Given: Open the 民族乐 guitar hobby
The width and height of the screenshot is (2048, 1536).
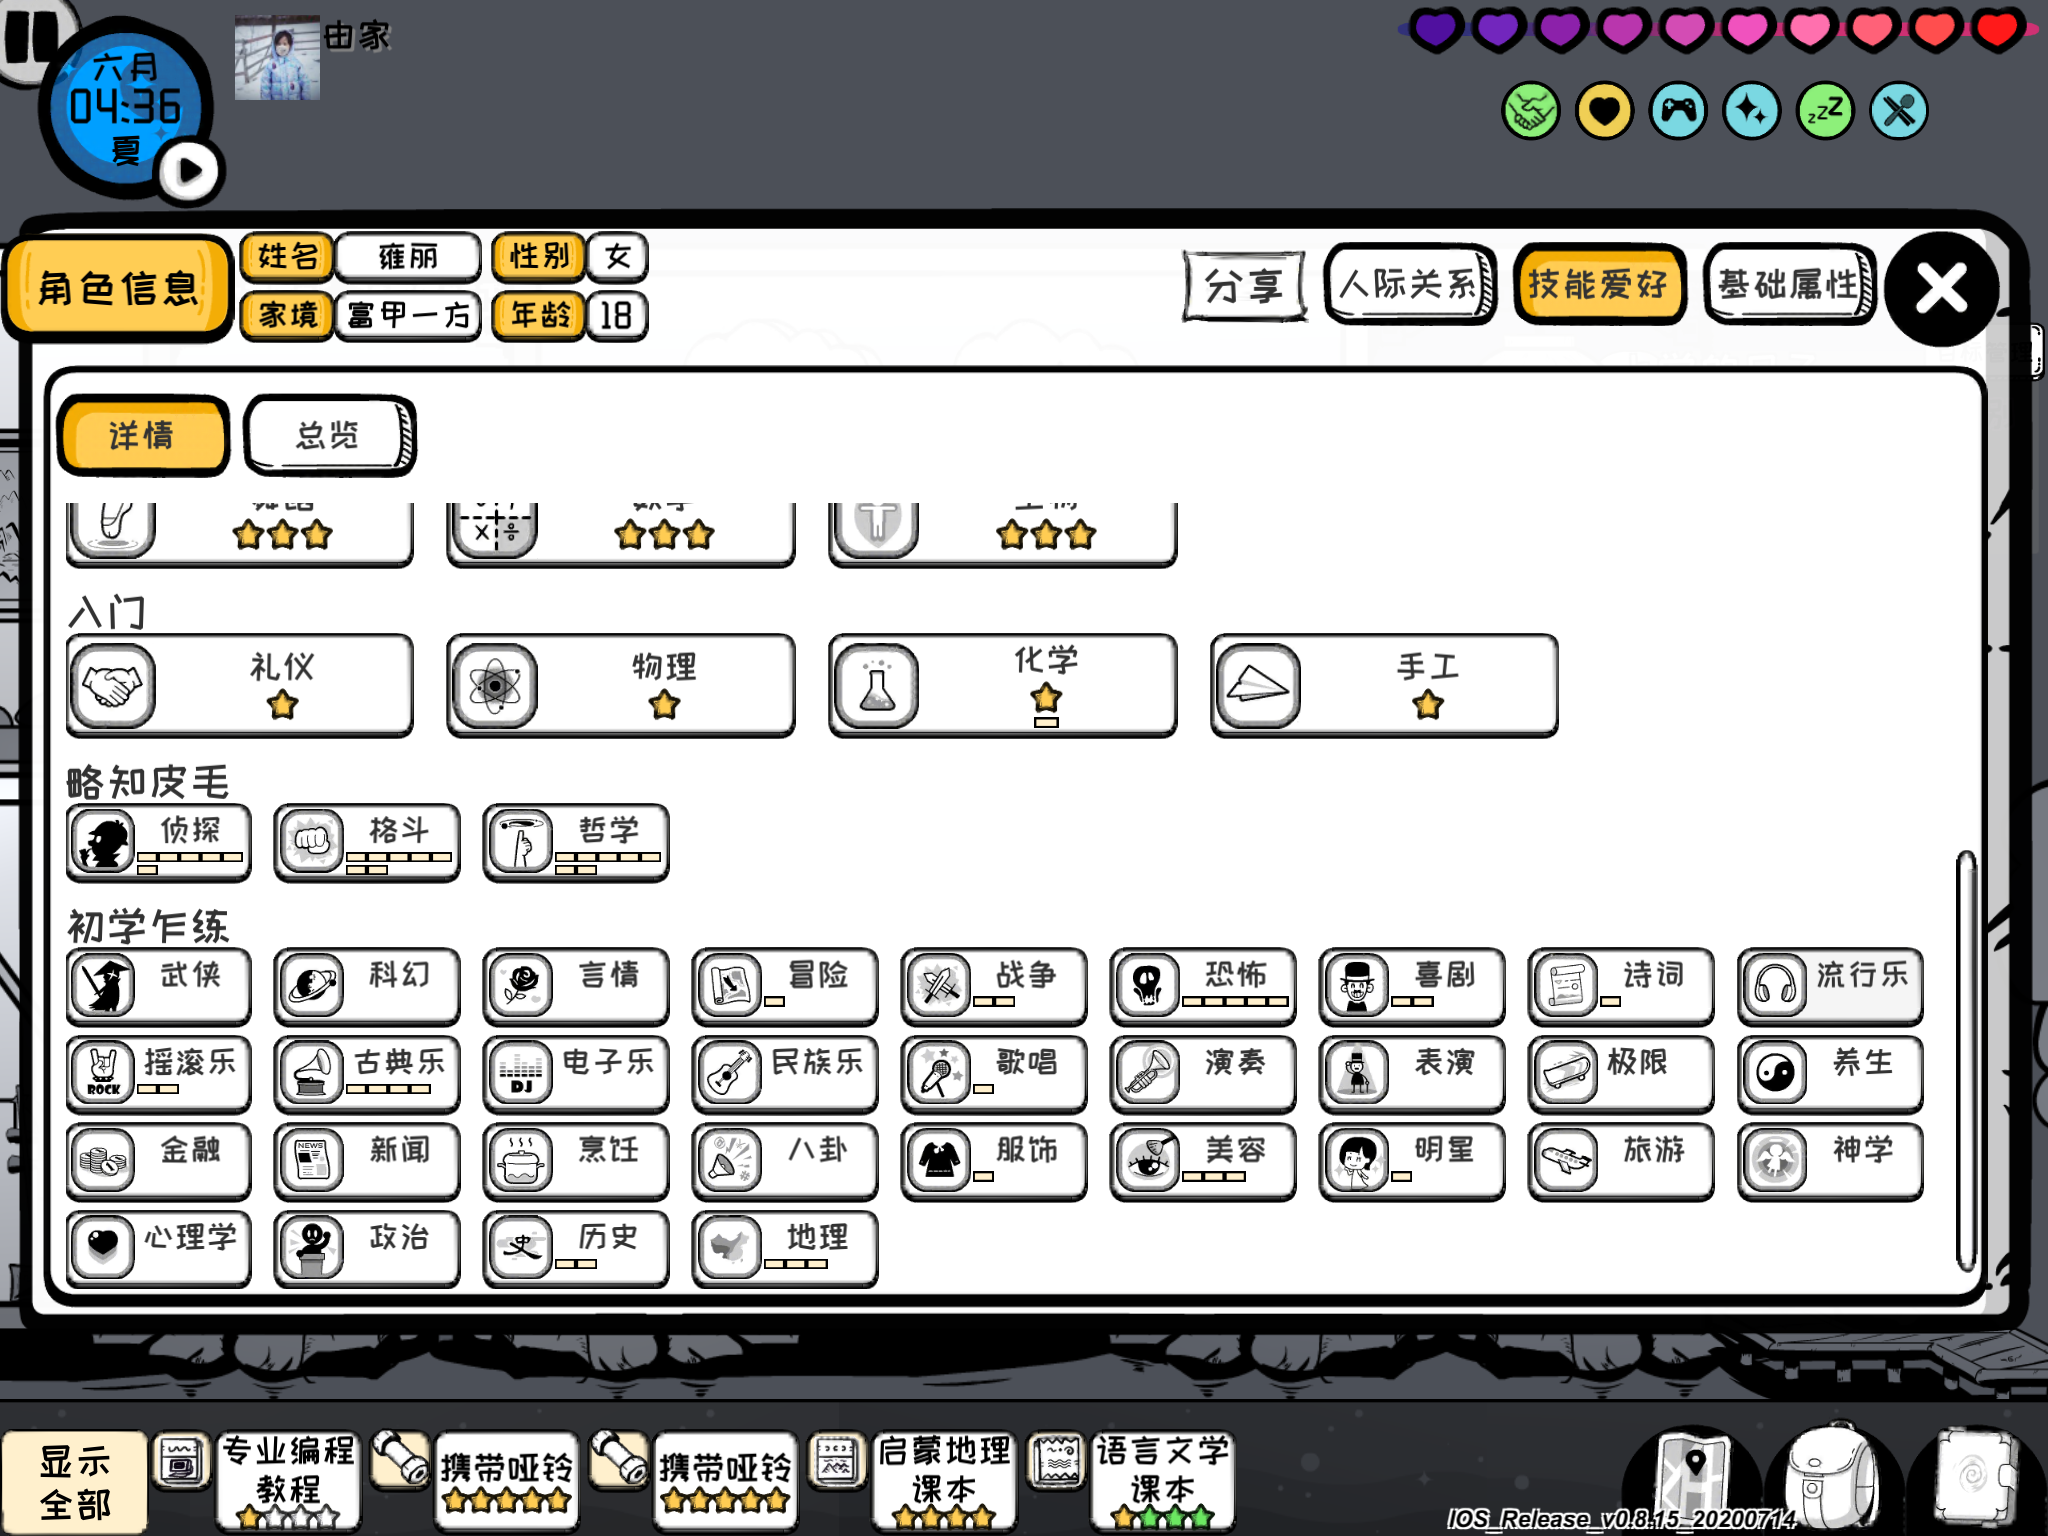Looking at the screenshot, I should (785, 1075).
